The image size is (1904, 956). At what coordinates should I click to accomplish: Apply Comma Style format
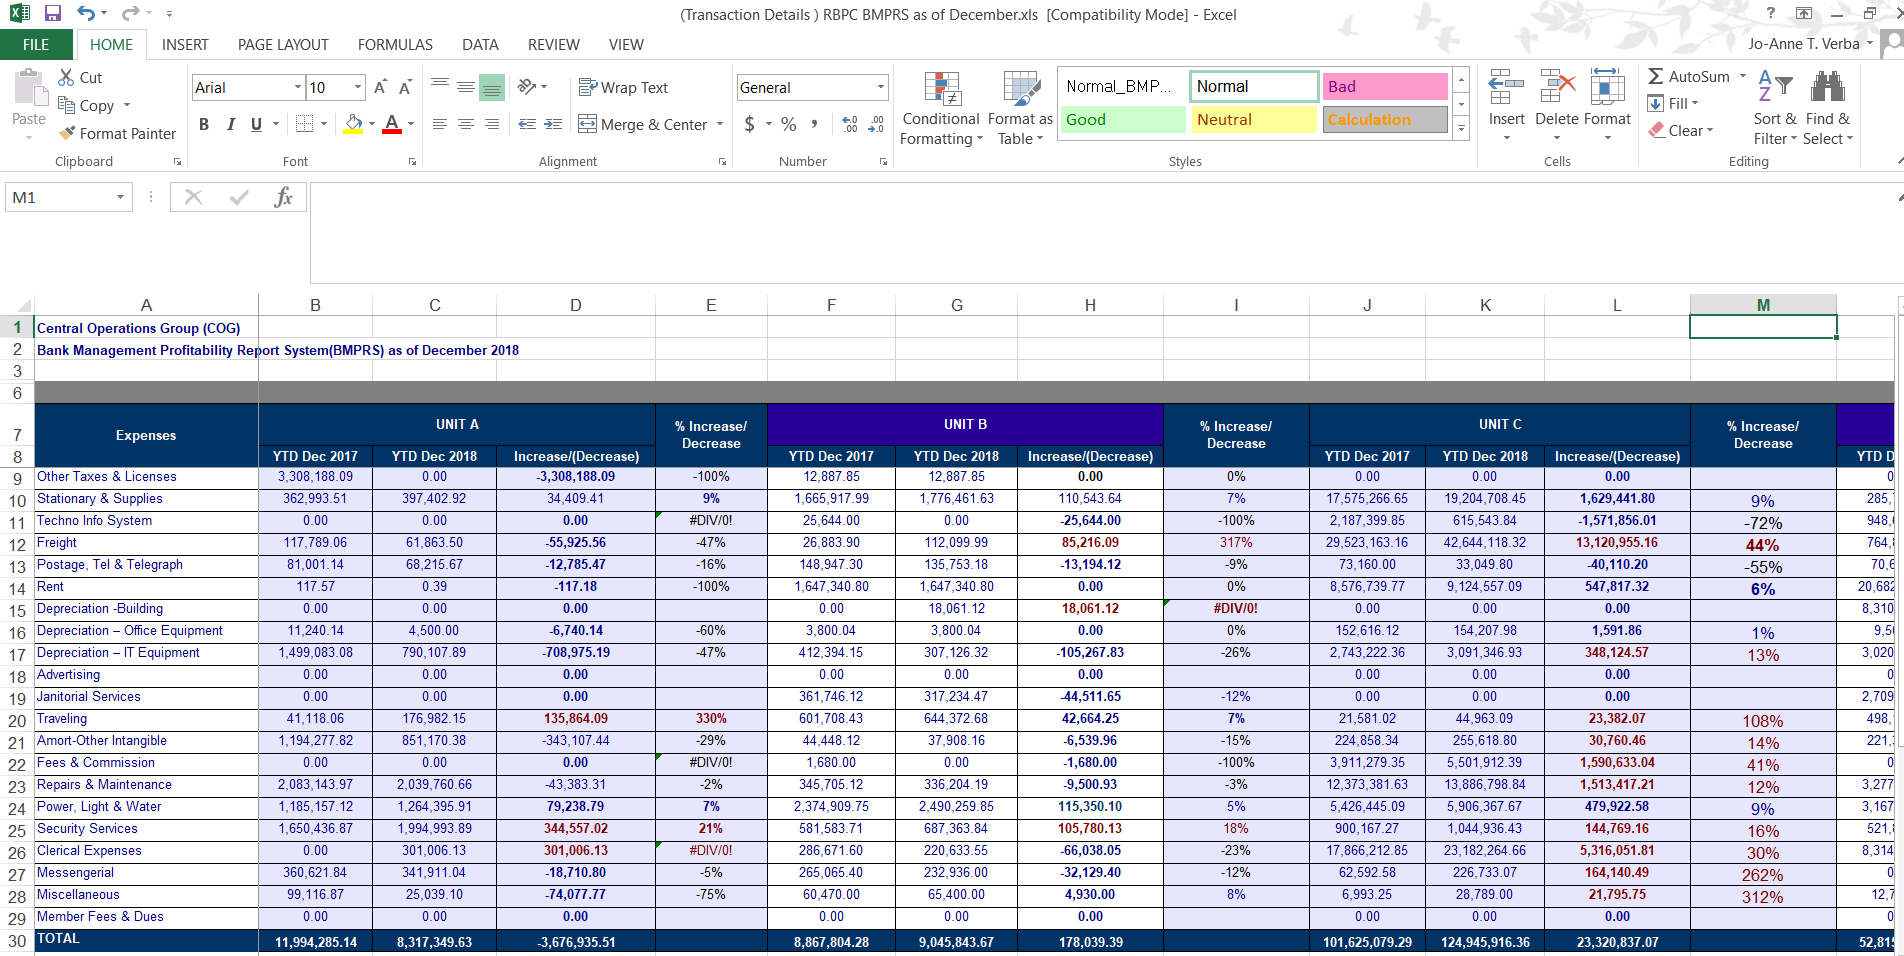tap(814, 124)
